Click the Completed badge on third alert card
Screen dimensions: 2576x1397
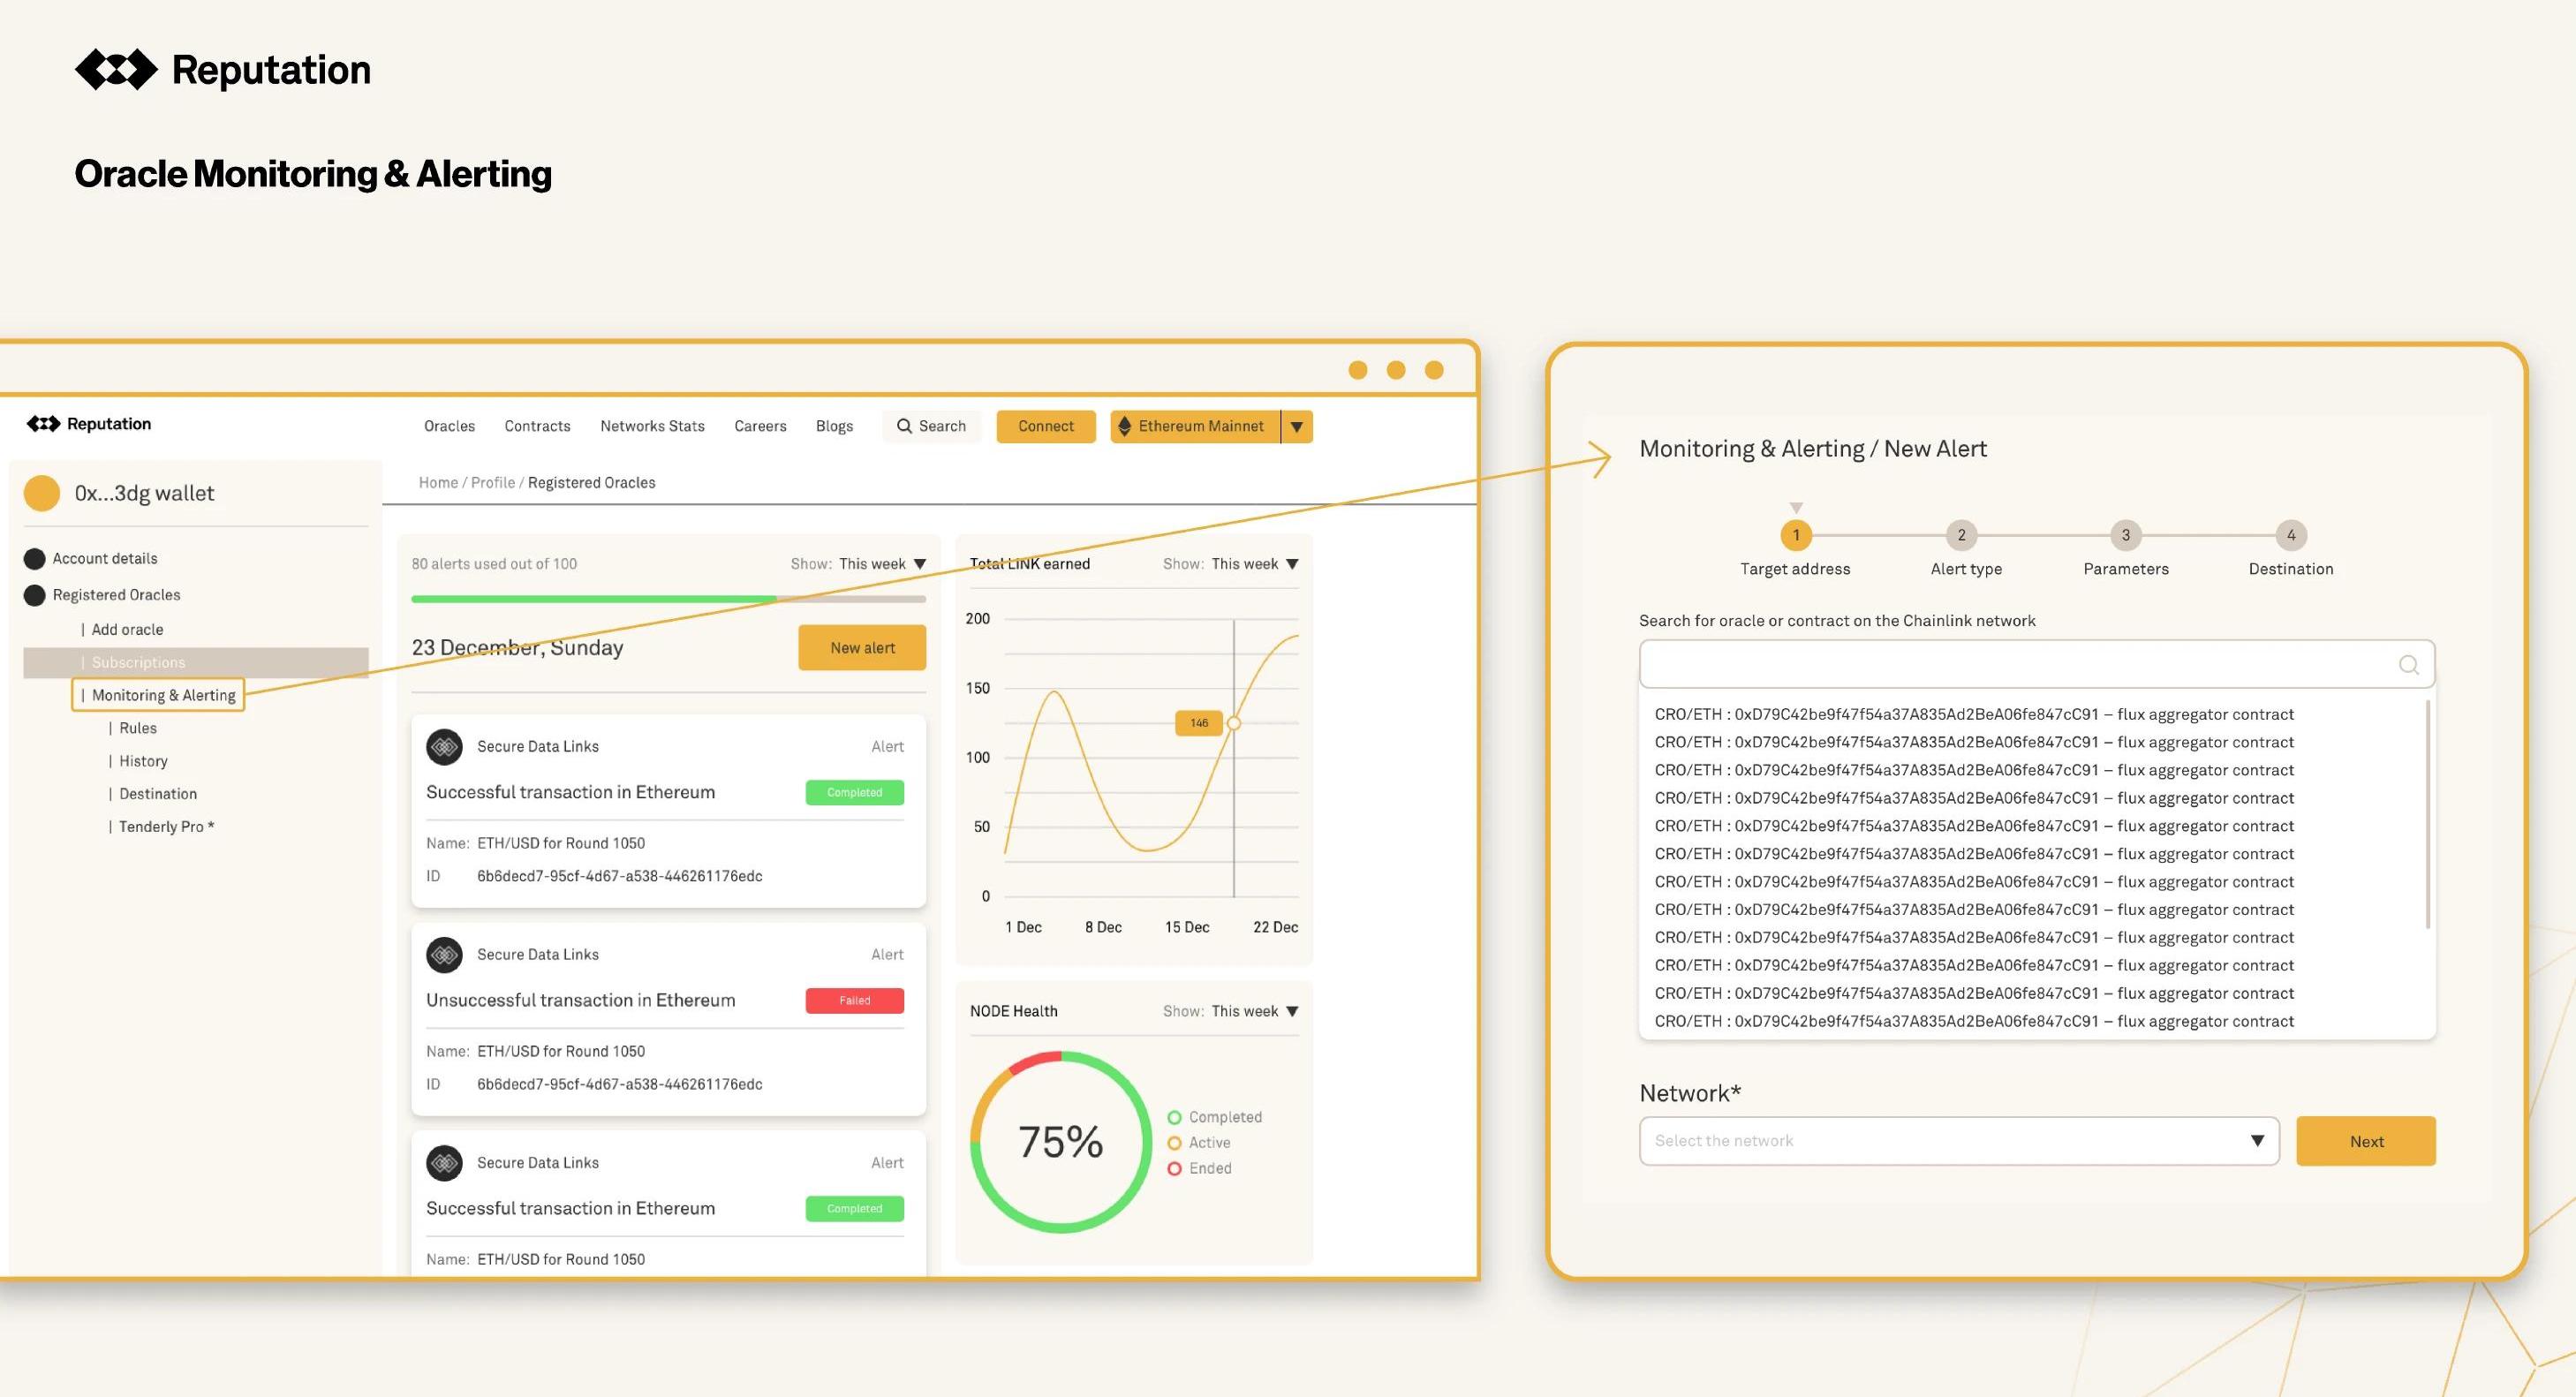click(855, 1209)
